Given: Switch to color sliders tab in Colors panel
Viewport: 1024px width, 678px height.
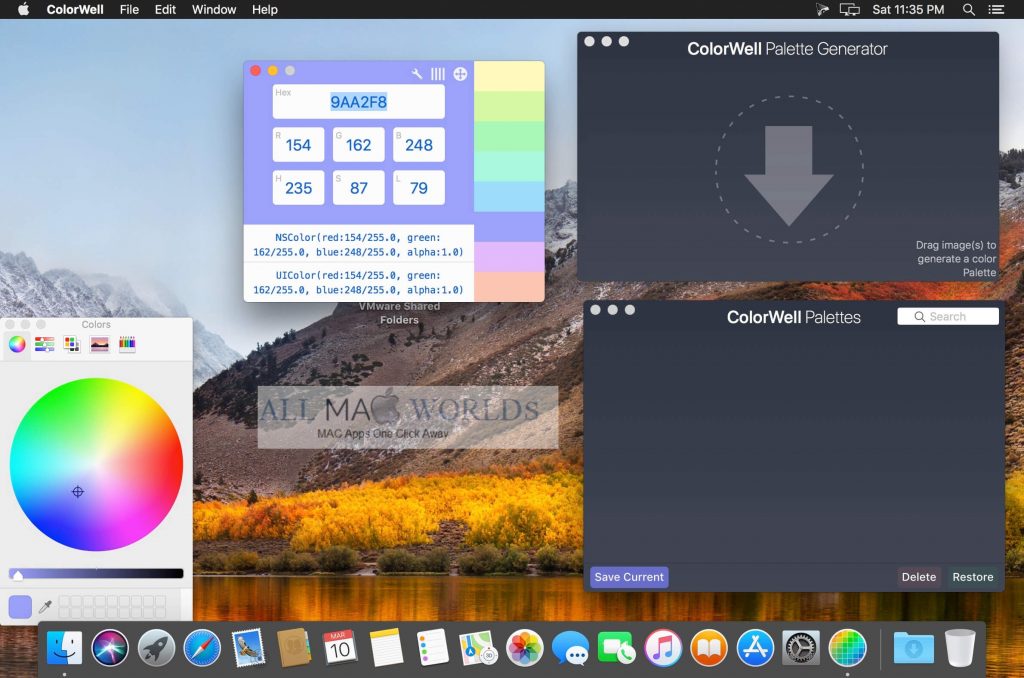Looking at the screenshot, I should (x=44, y=344).
